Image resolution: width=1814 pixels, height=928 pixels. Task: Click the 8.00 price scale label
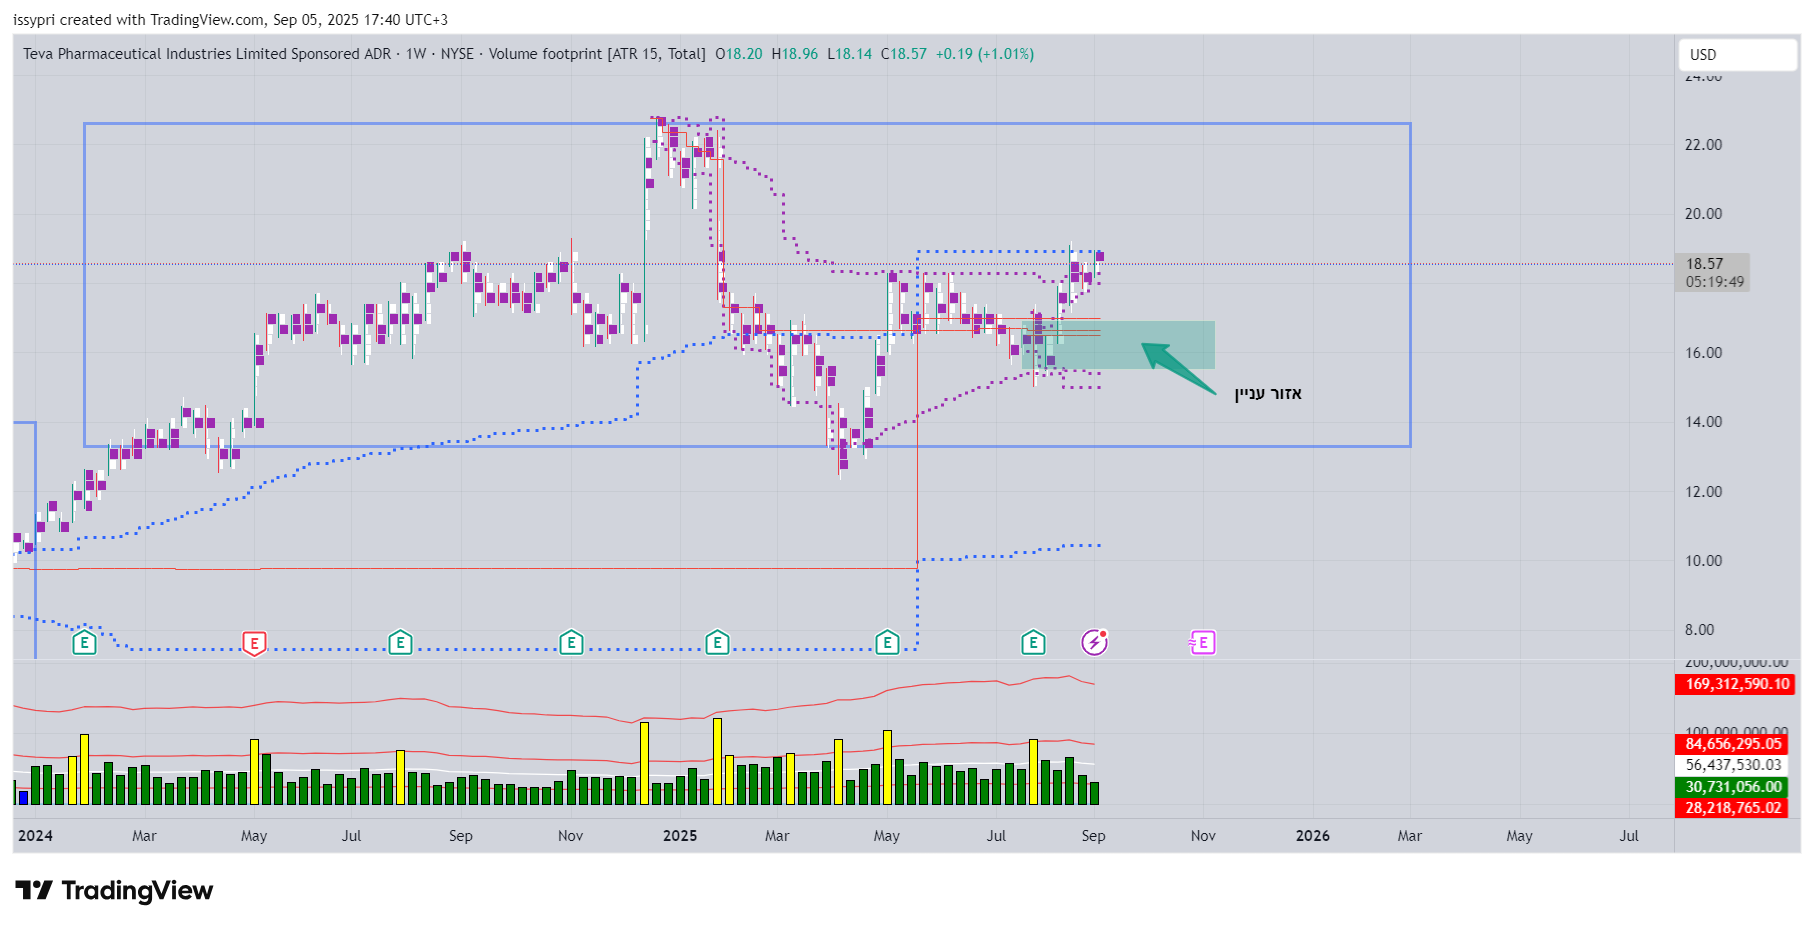pyautogui.click(x=1700, y=630)
